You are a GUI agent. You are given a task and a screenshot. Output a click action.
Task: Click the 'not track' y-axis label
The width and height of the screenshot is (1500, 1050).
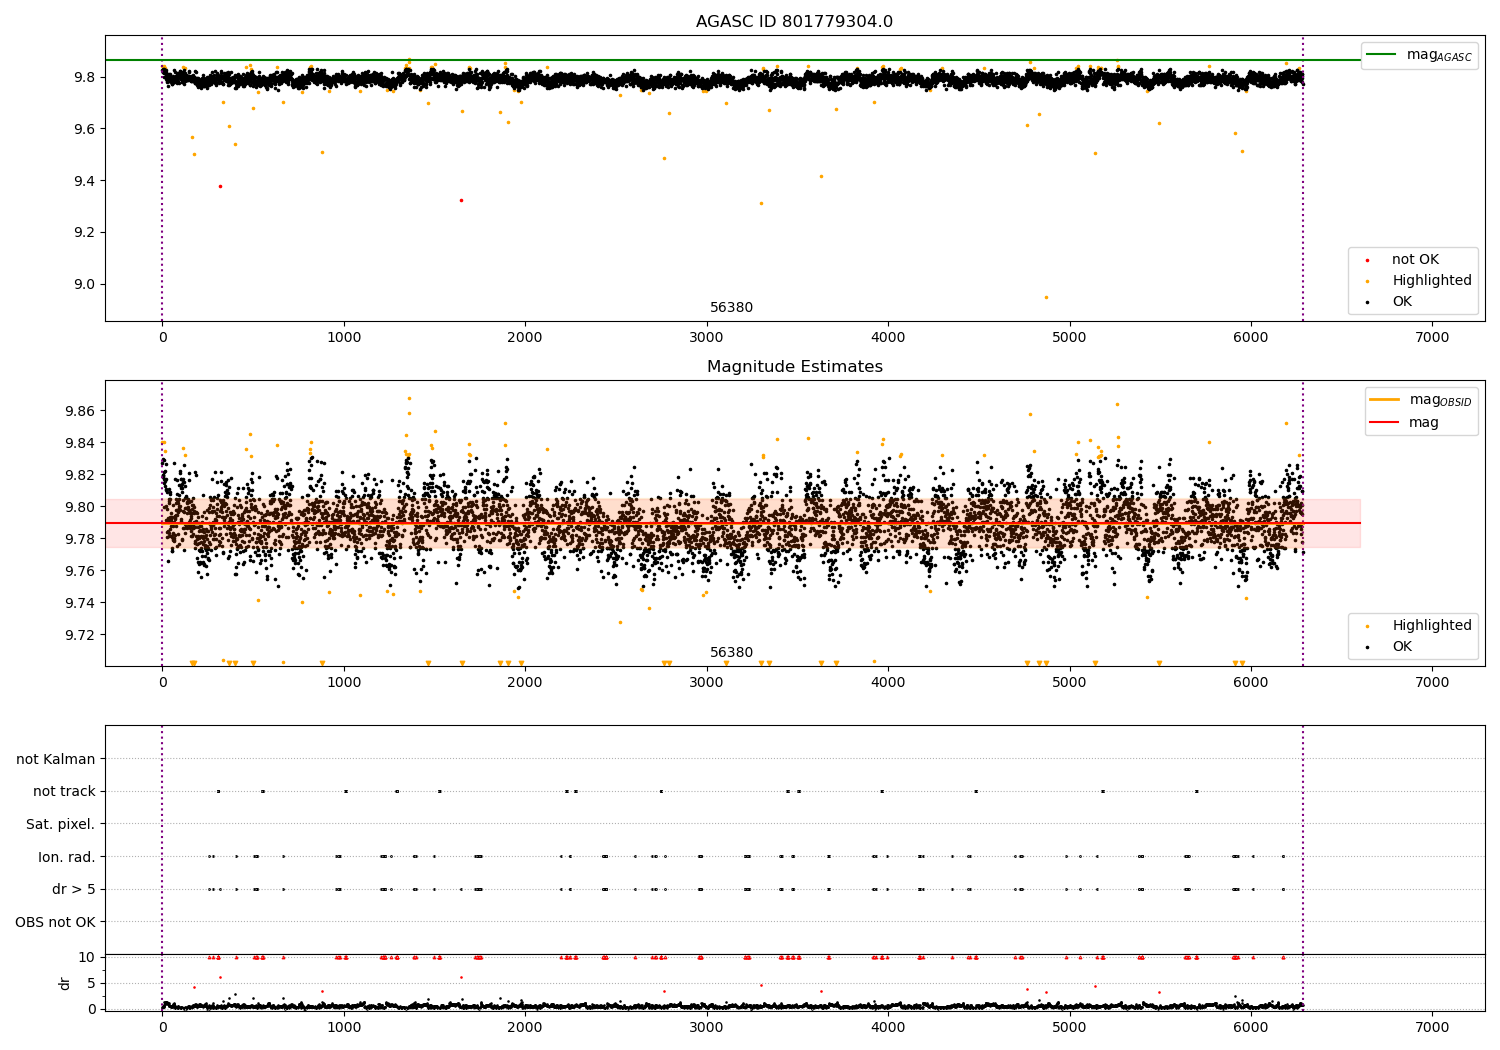click(64, 792)
